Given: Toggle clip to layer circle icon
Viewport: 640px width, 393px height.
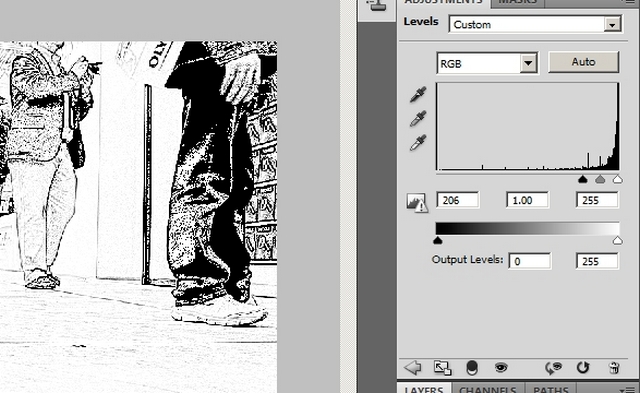Looking at the screenshot, I should pos(472,368).
